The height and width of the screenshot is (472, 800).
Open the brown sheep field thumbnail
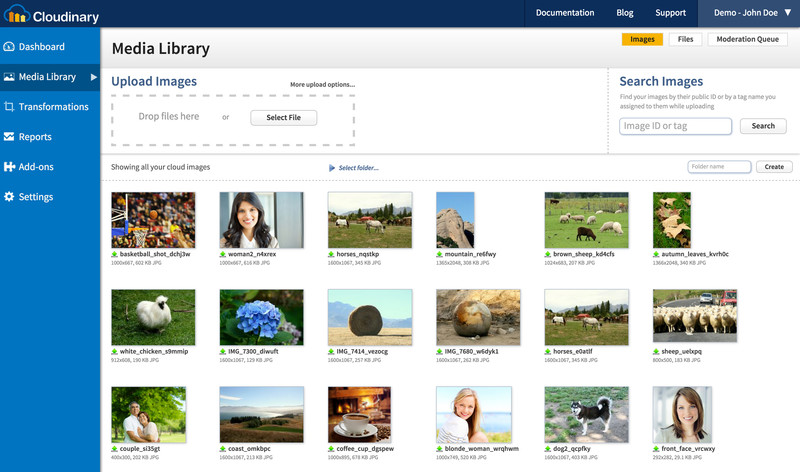click(586, 220)
